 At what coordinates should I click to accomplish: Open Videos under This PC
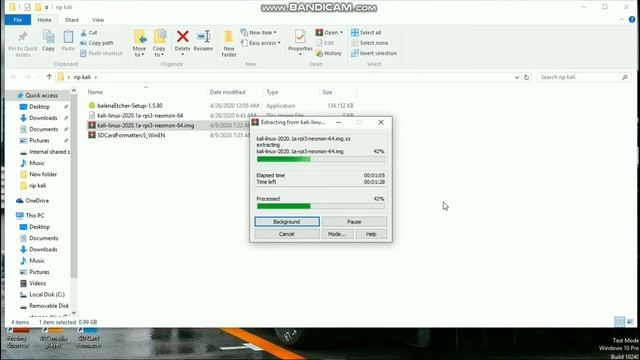coord(37,283)
